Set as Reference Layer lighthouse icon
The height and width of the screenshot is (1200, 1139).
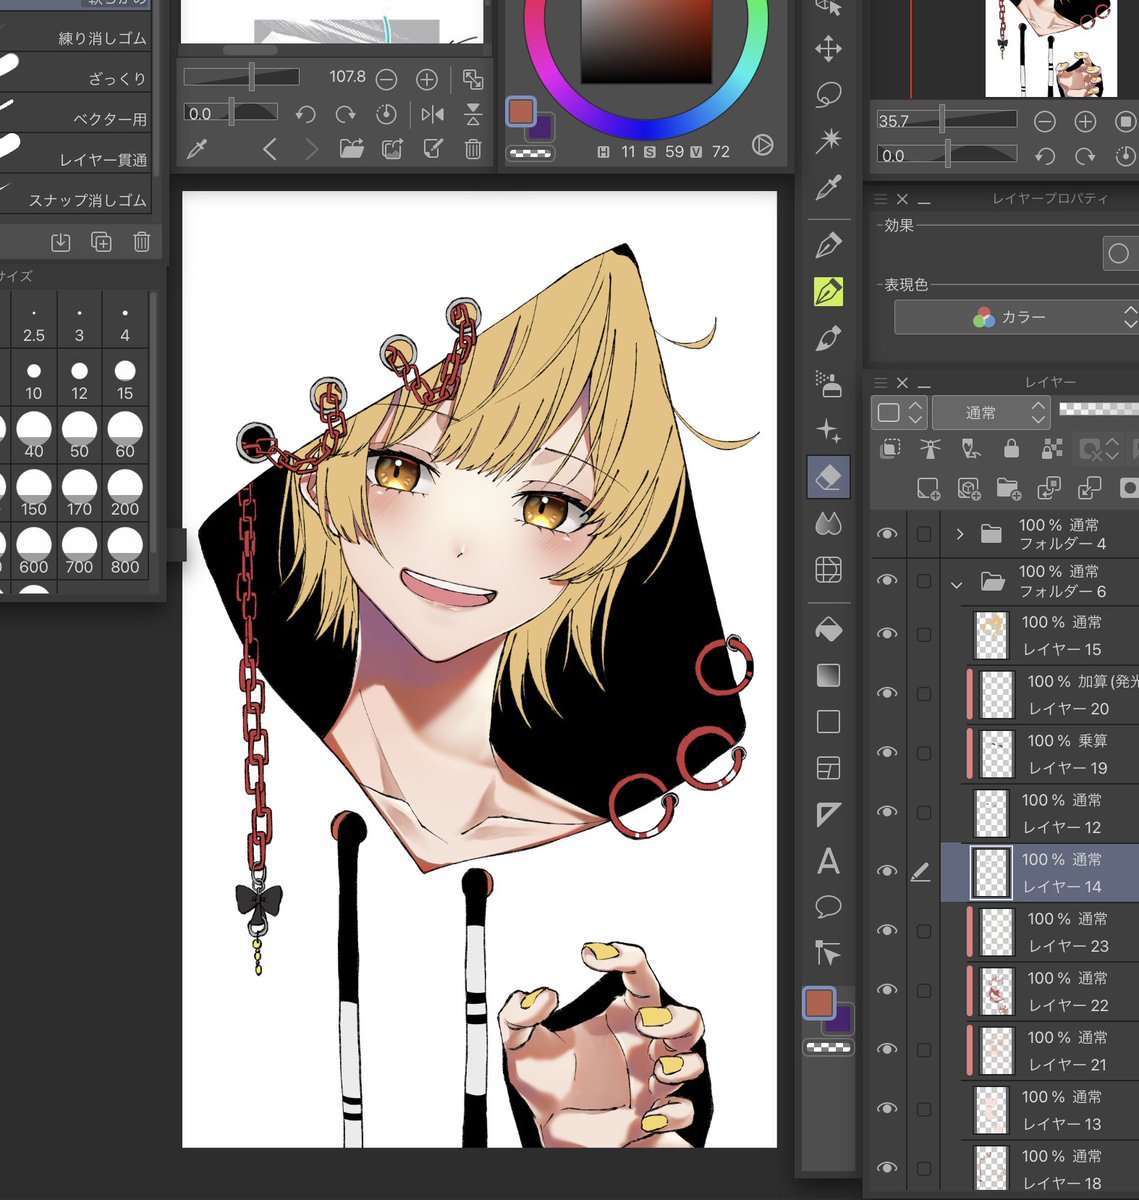930,450
